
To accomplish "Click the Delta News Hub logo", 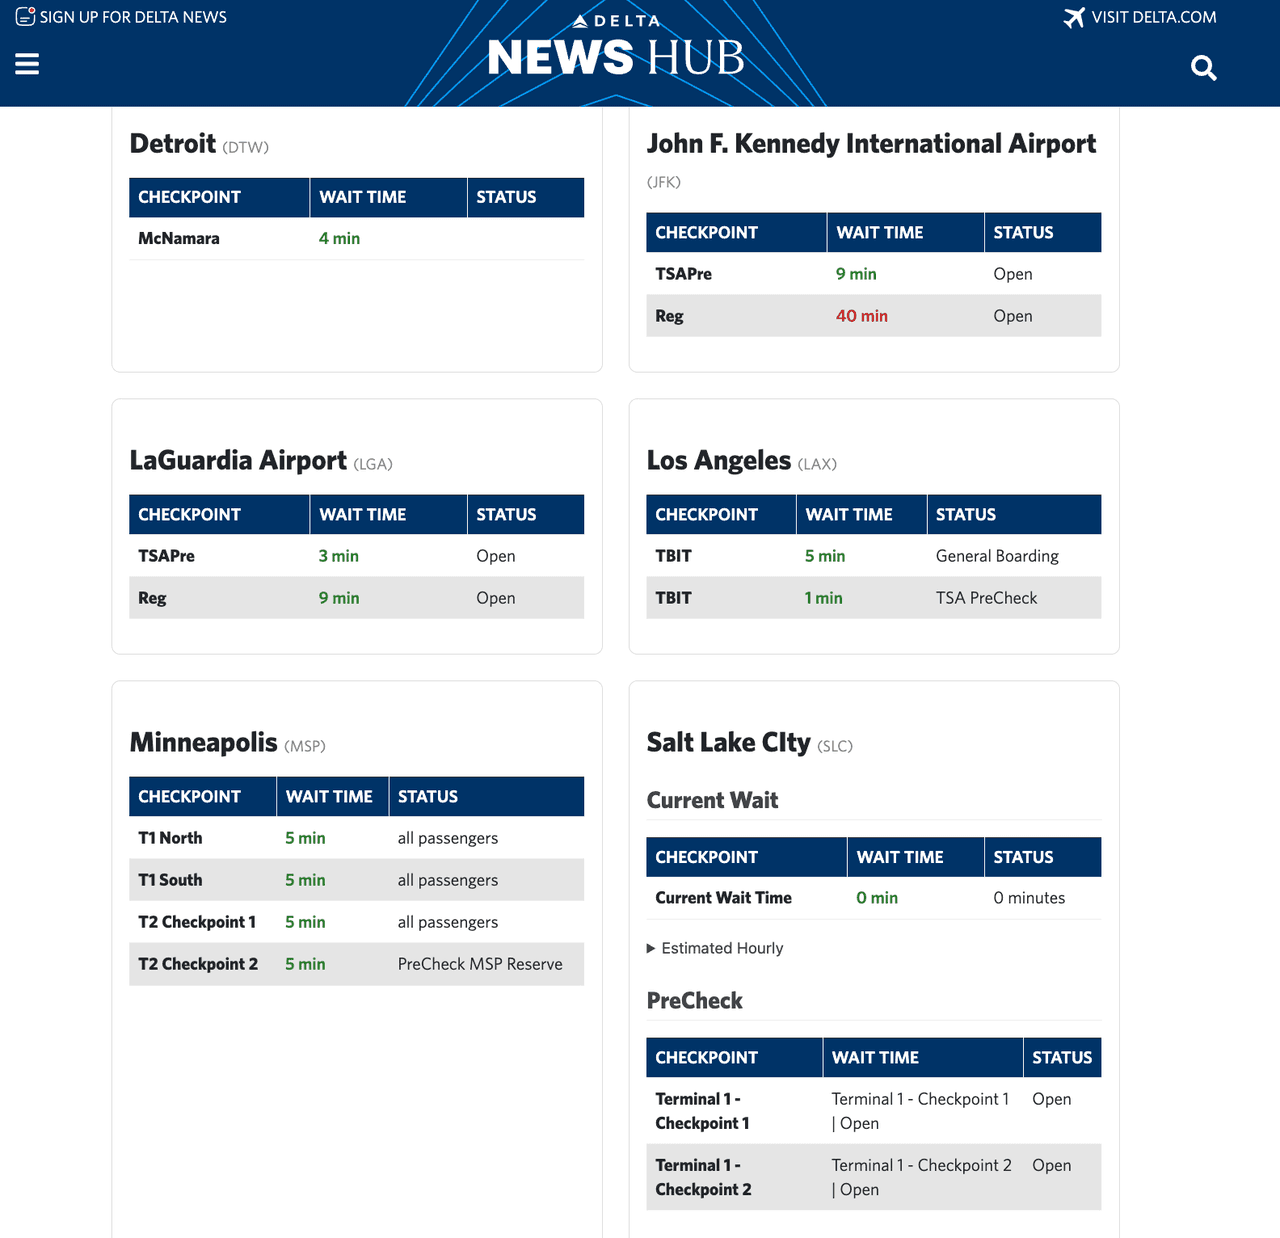I will click(616, 50).
